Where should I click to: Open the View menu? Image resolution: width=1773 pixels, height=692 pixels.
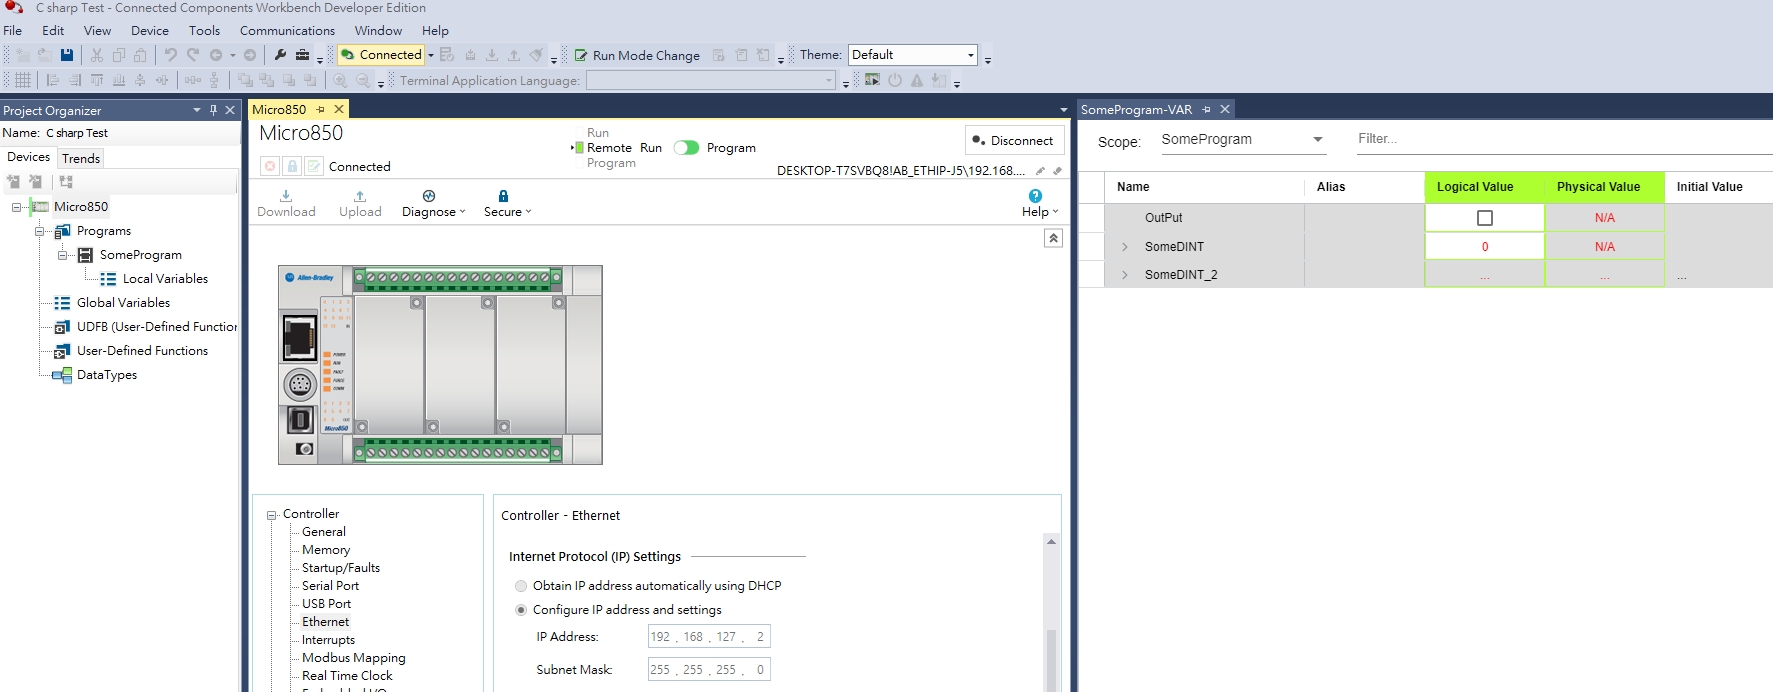tap(97, 30)
